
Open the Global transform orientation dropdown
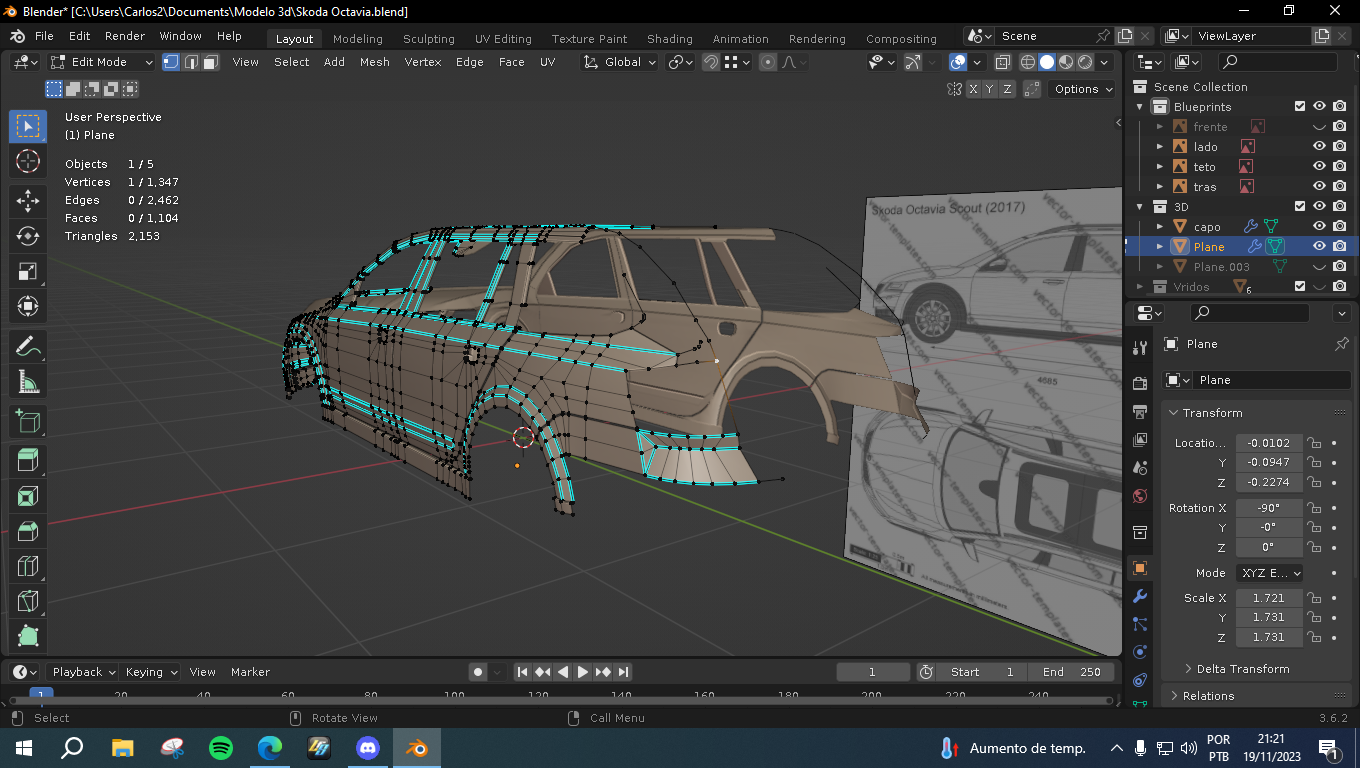[x=621, y=62]
